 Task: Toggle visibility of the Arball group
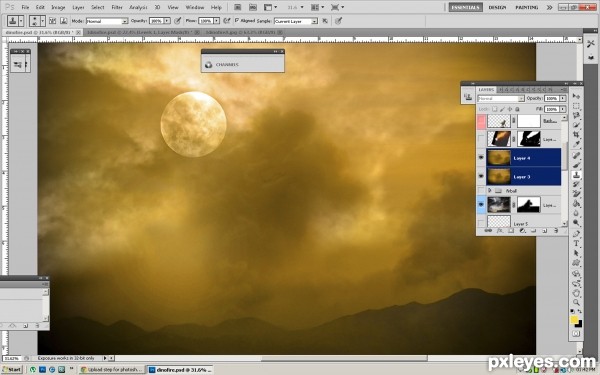[x=481, y=190]
